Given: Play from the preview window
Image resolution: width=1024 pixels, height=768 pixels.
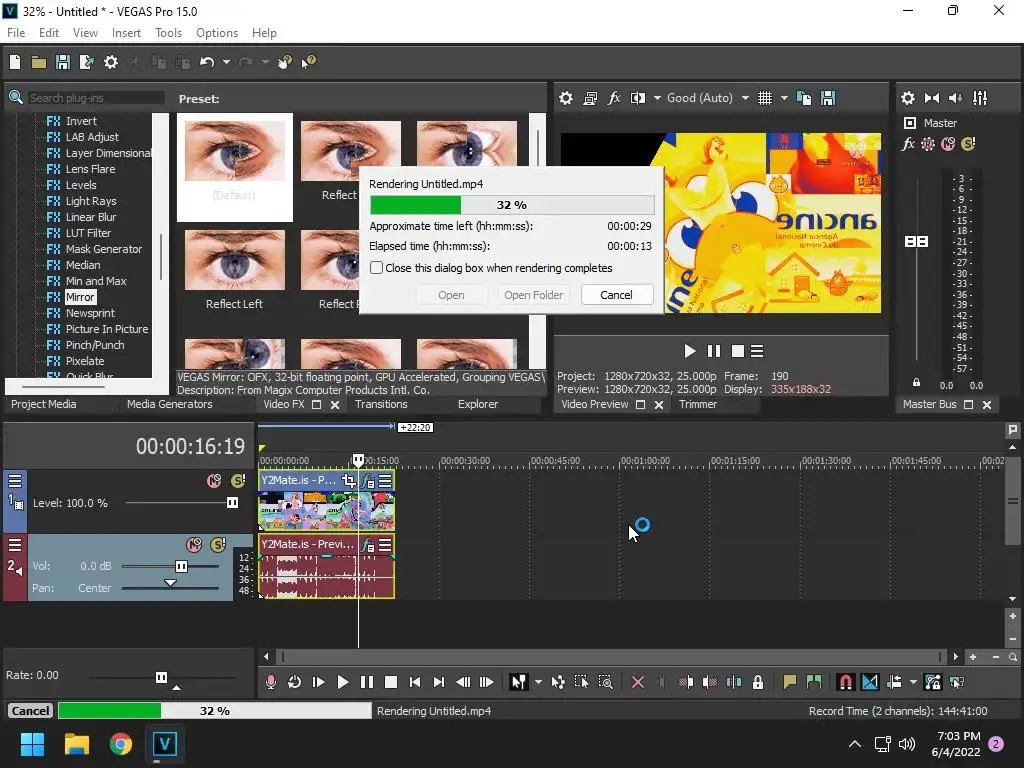Looking at the screenshot, I should 690,351.
